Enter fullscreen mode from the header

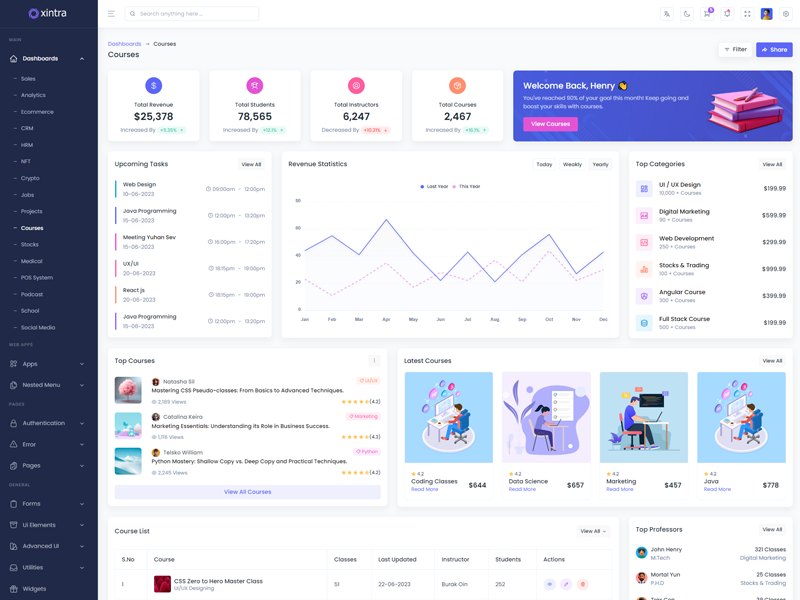(x=747, y=14)
